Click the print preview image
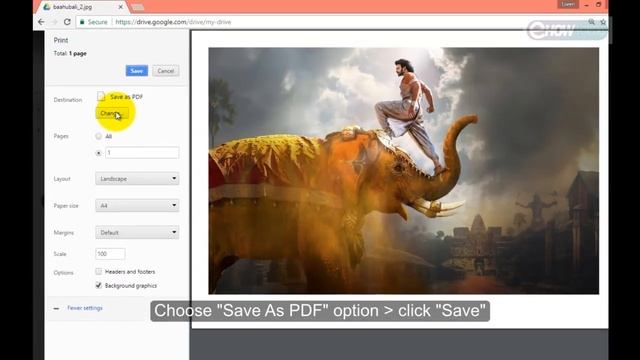This screenshot has width=640, height=360. click(404, 171)
